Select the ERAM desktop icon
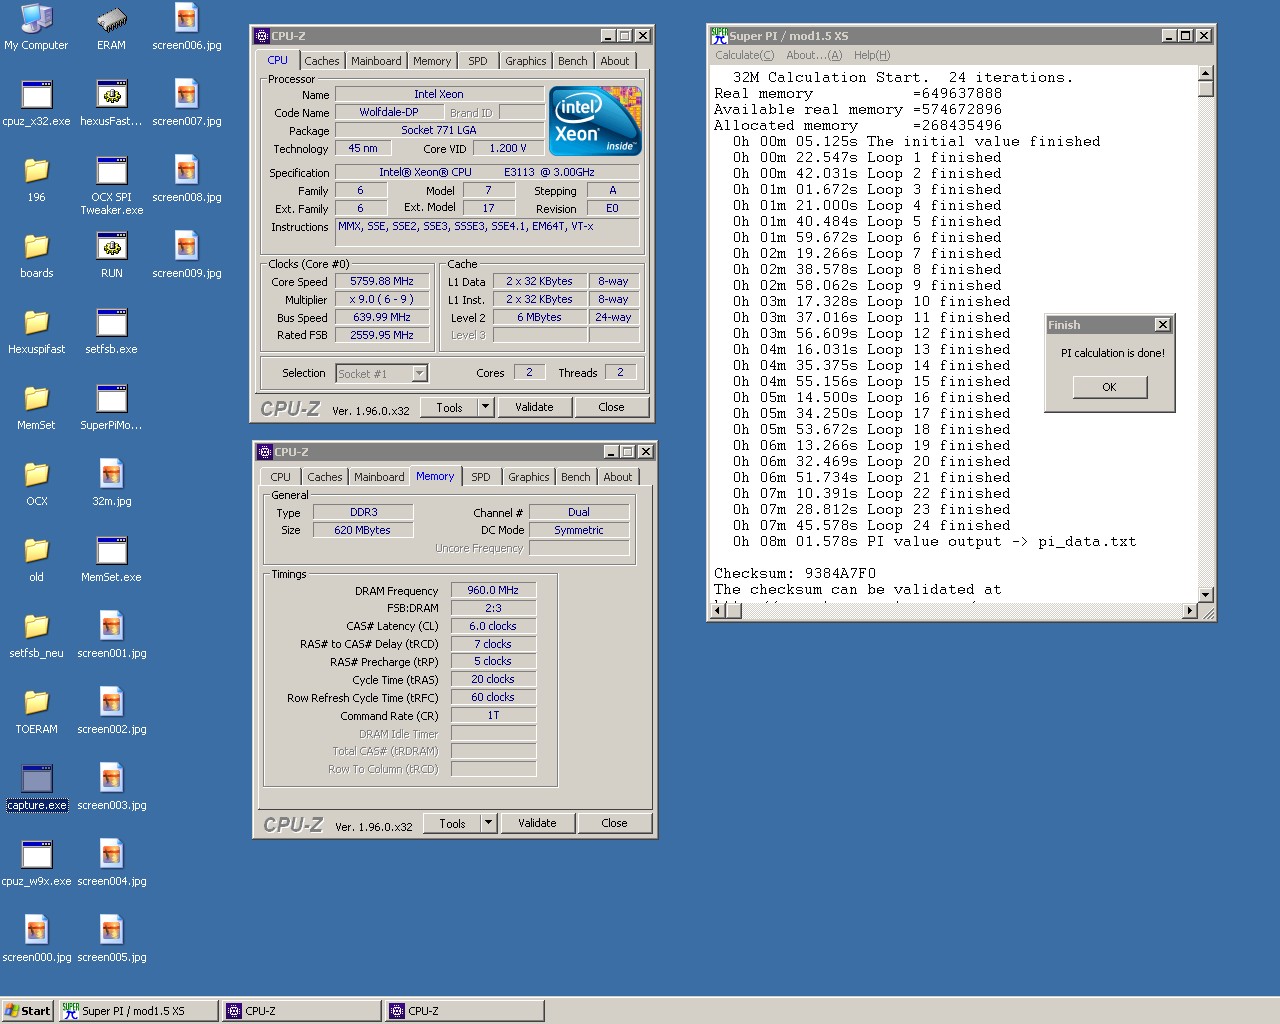The width and height of the screenshot is (1280, 1024). coord(111,27)
